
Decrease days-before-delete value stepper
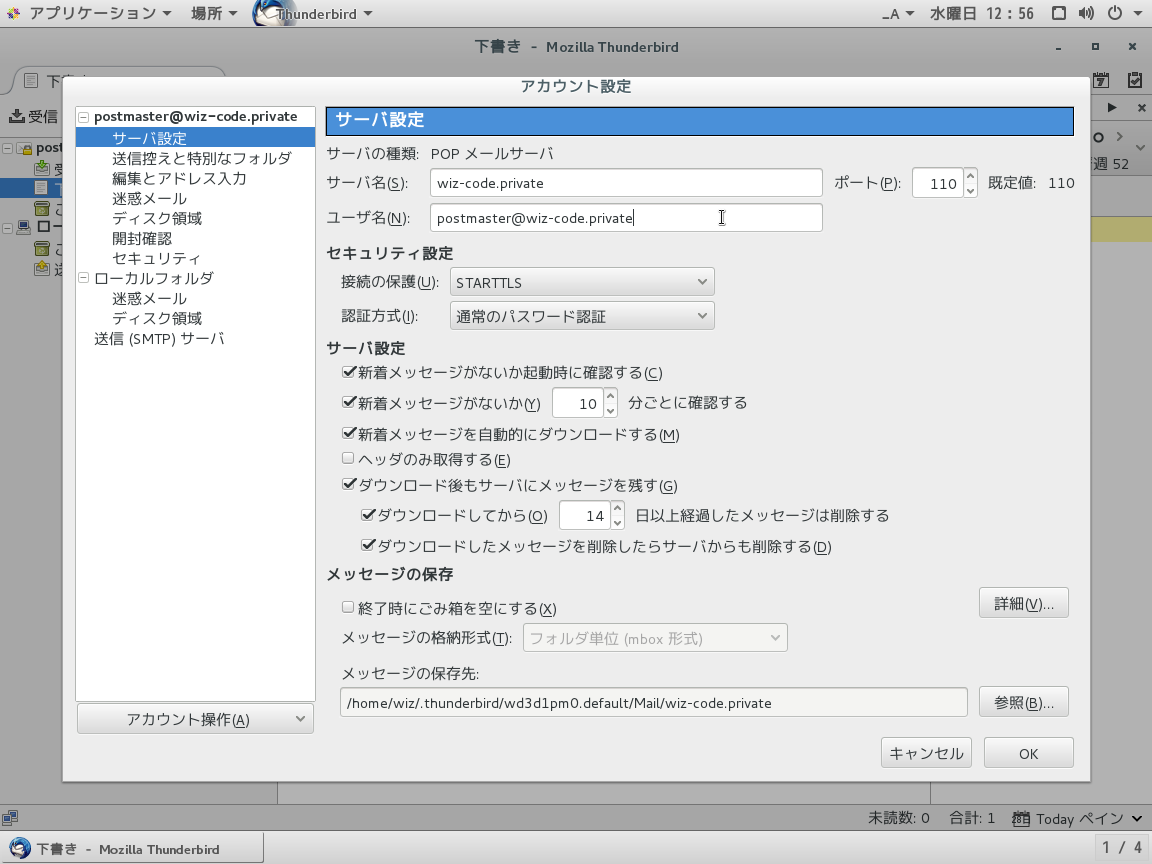point(618,522)
